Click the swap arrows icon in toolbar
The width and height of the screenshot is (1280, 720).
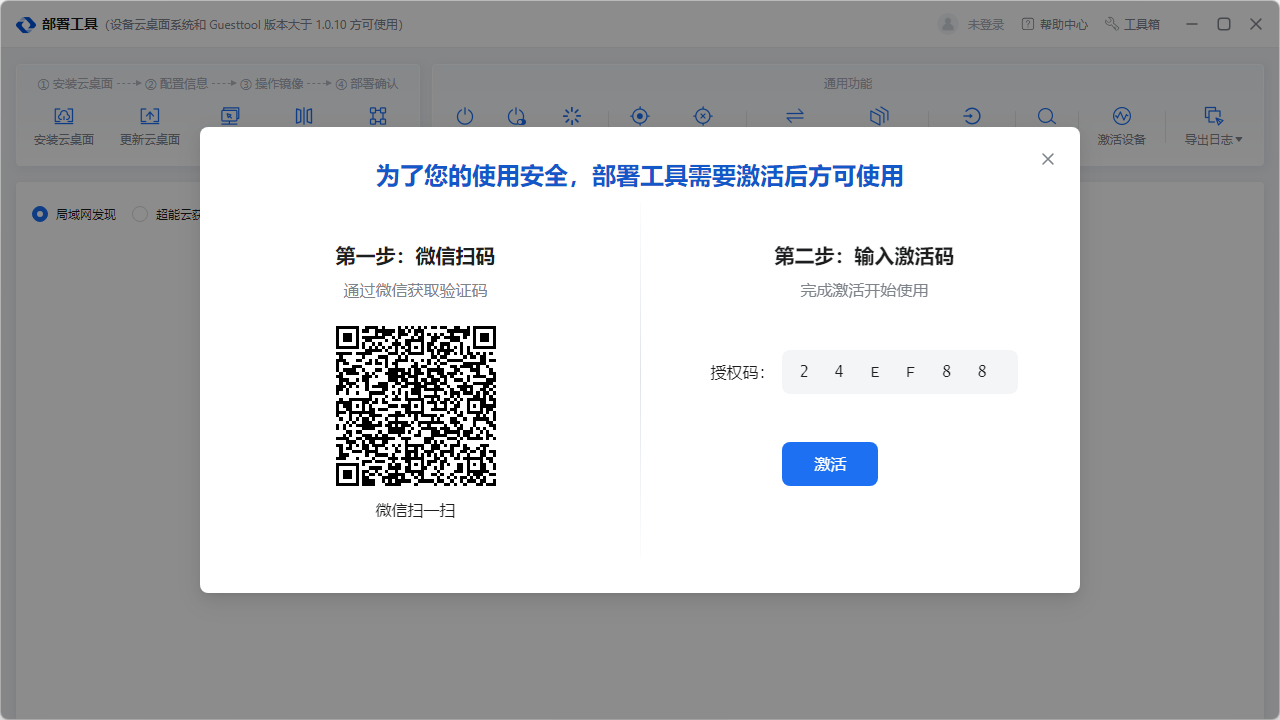[x=795, y=116]
